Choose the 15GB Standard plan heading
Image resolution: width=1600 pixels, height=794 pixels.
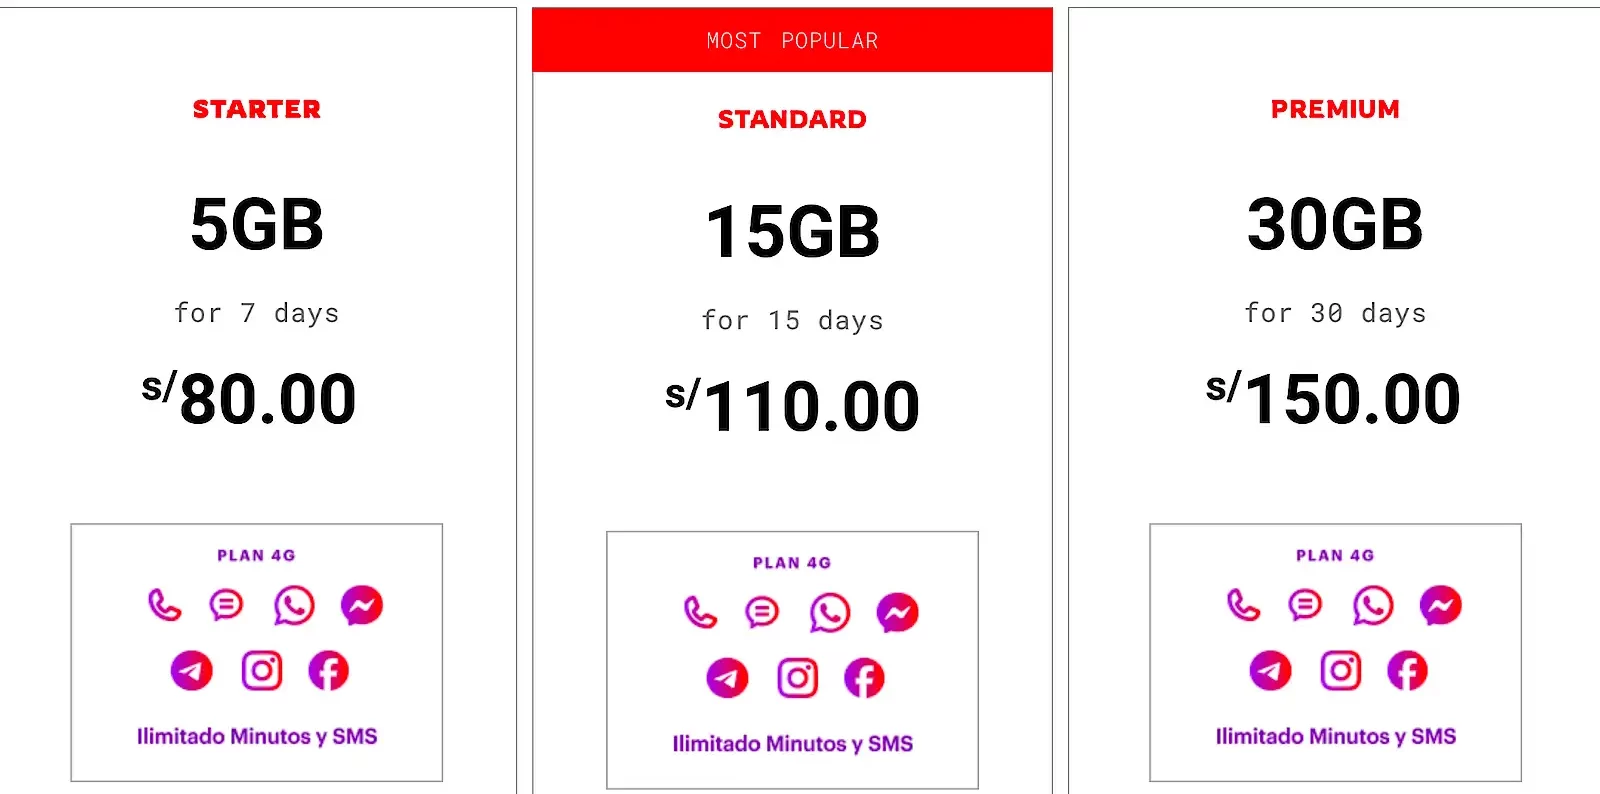793,232
